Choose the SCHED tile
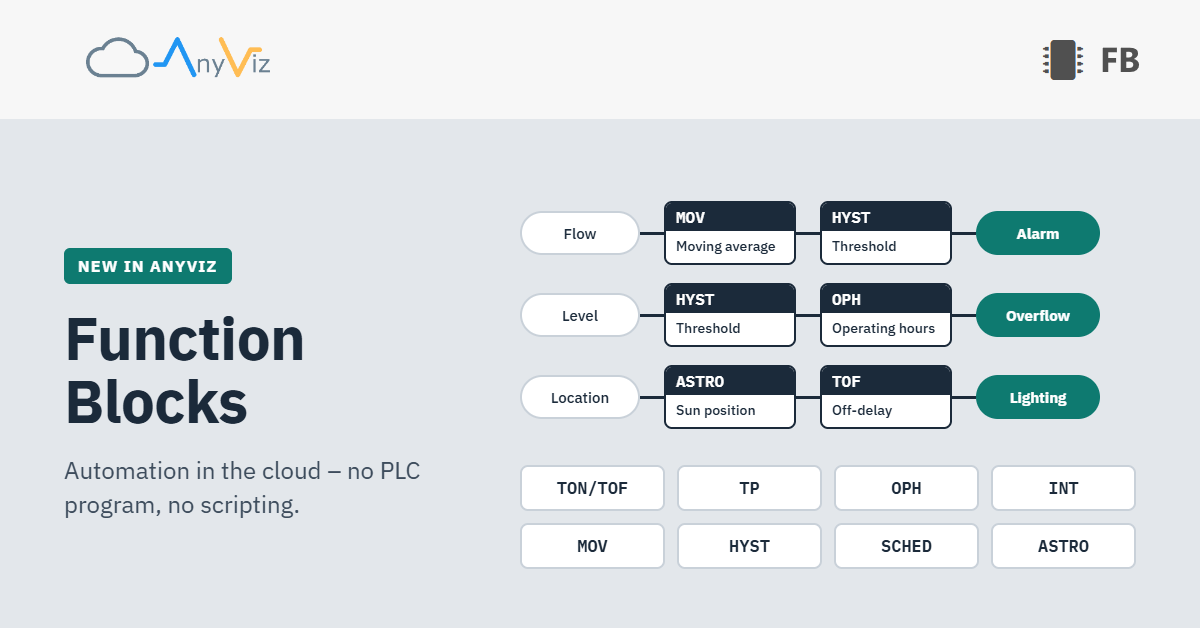 click(x=906, y=546)
